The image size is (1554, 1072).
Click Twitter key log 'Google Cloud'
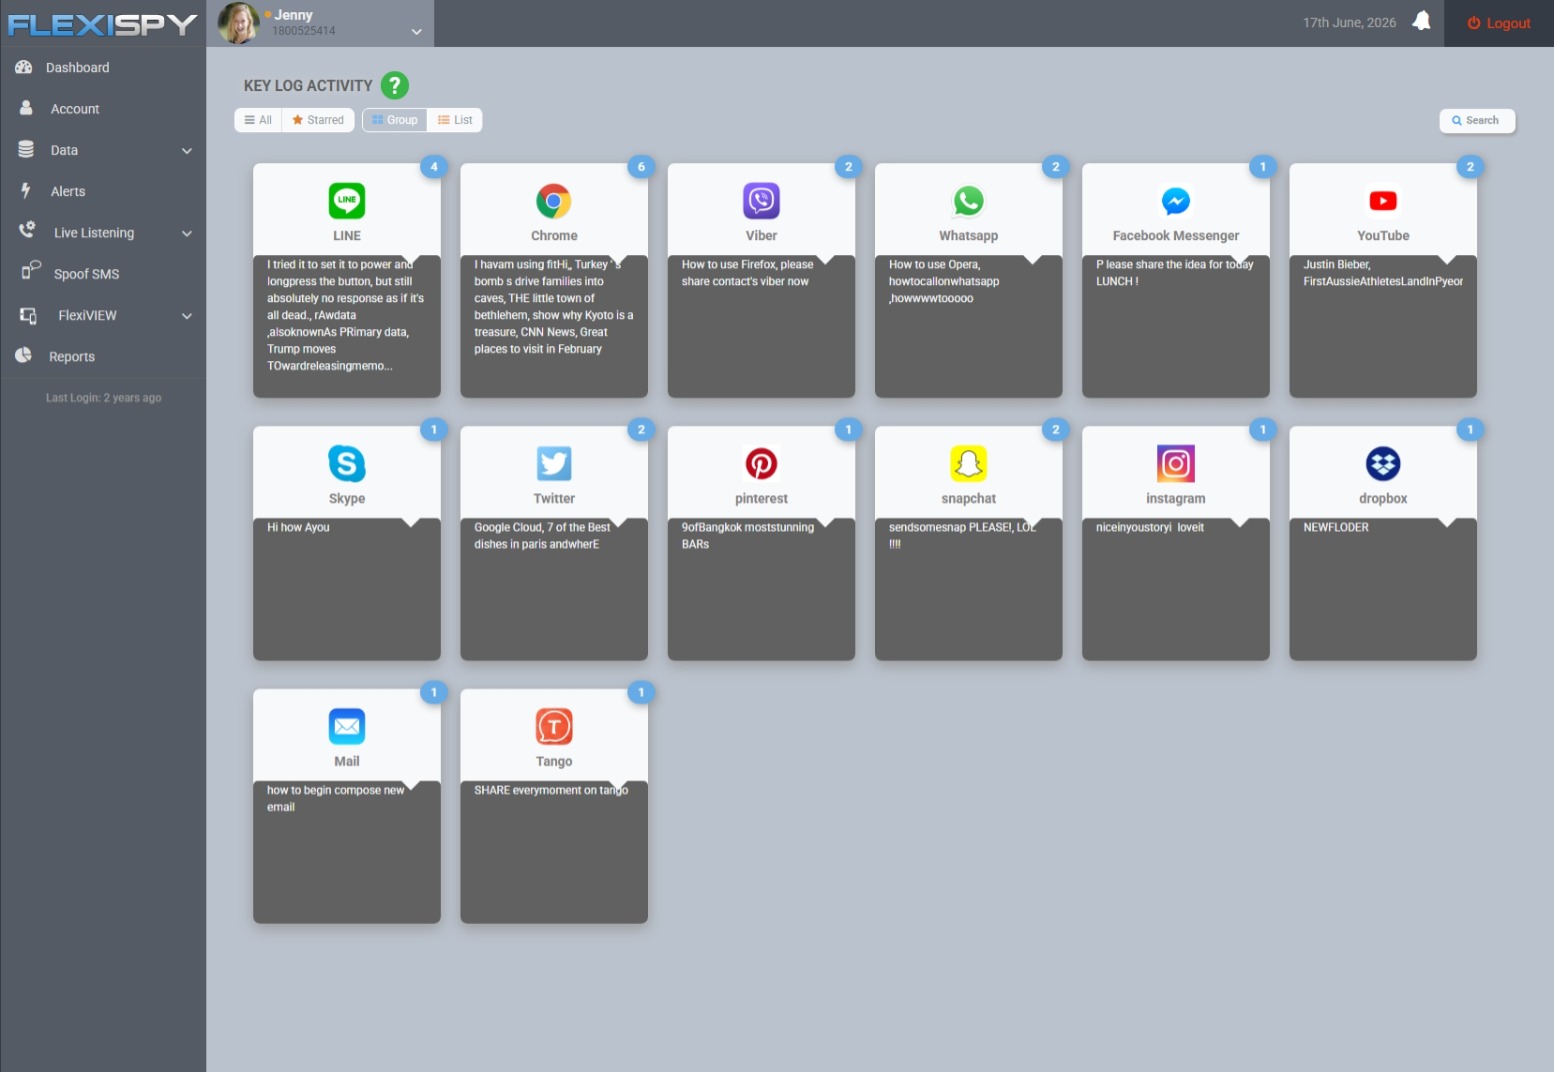542,536
